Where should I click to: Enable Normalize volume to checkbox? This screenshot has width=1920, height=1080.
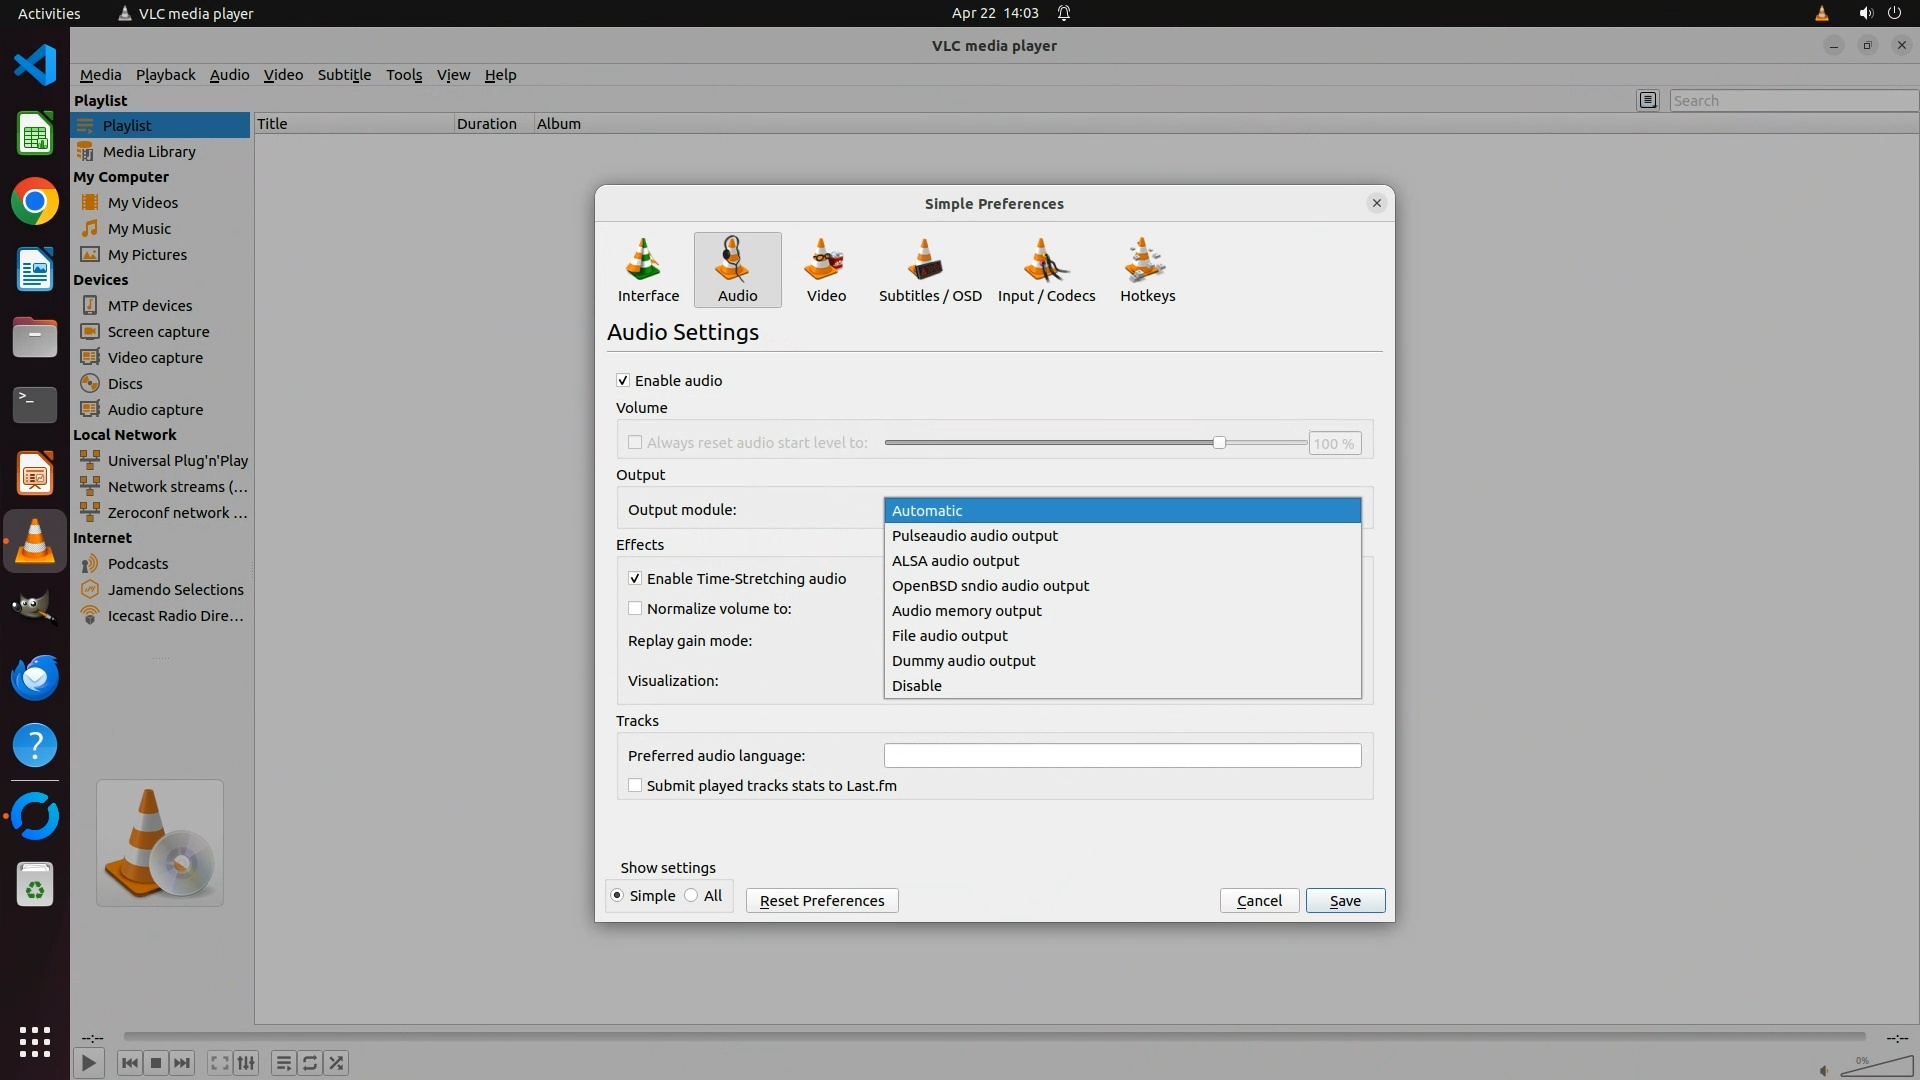tap(635, 609)
